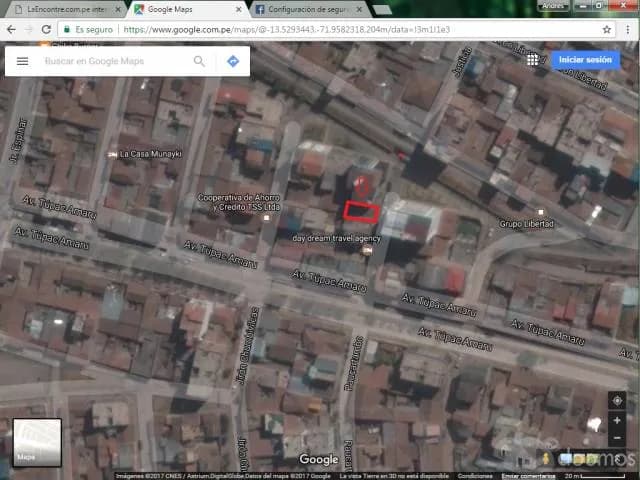Switch to Mapa view thumbnail
Screen dimensions: 640x480
click(x=37, y=442)
